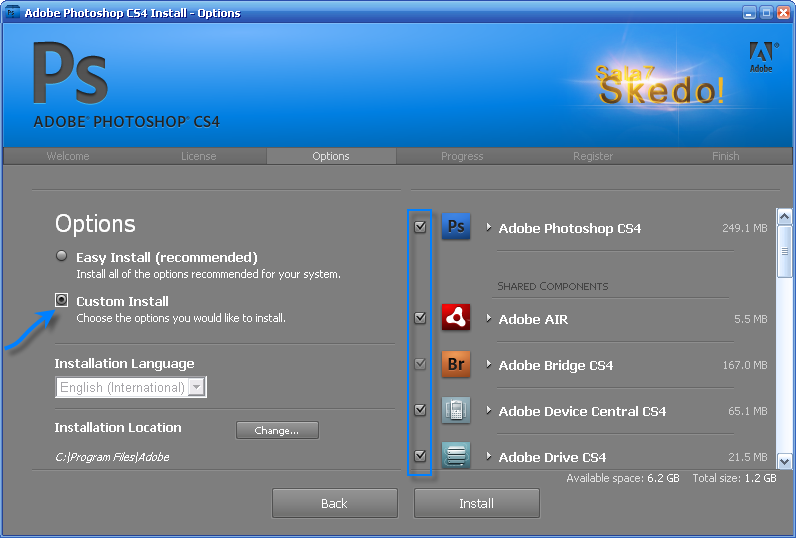Click the Total size: 1.2 GB text

tap(735, 478)
